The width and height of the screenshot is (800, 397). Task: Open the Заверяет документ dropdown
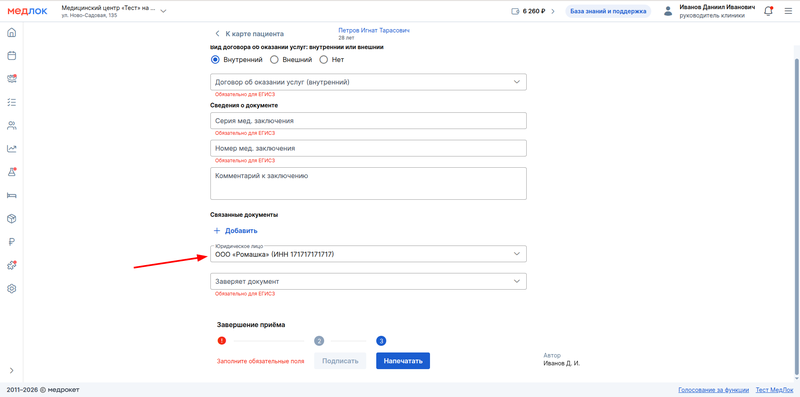tap(368, 281)
